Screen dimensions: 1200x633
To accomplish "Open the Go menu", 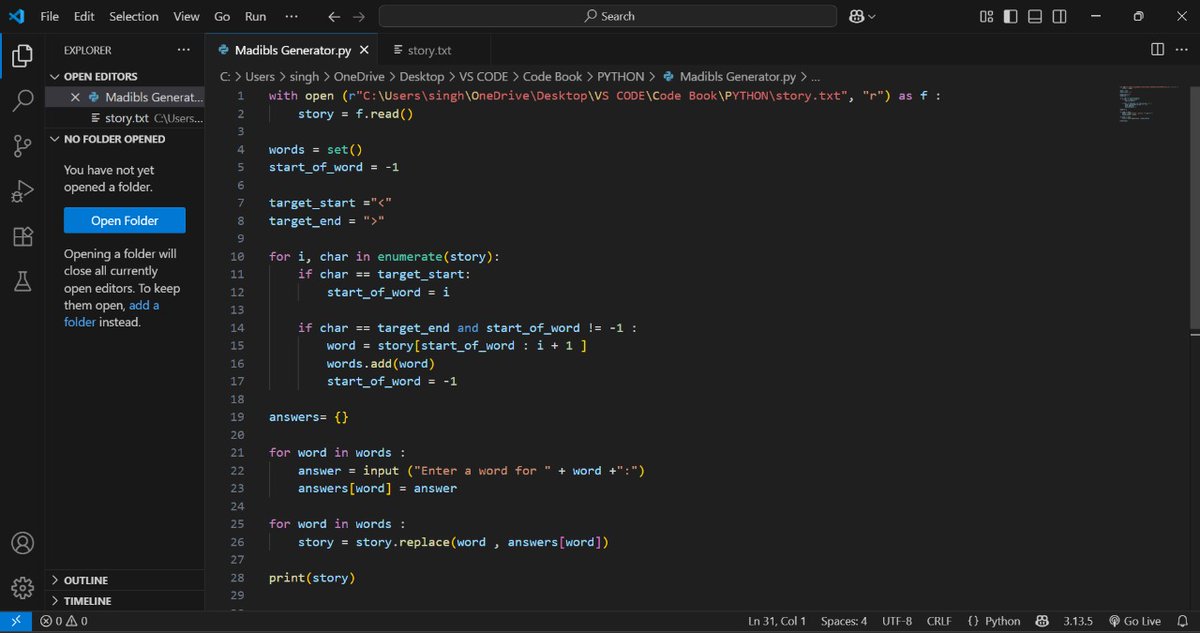I will coord(222,16).
